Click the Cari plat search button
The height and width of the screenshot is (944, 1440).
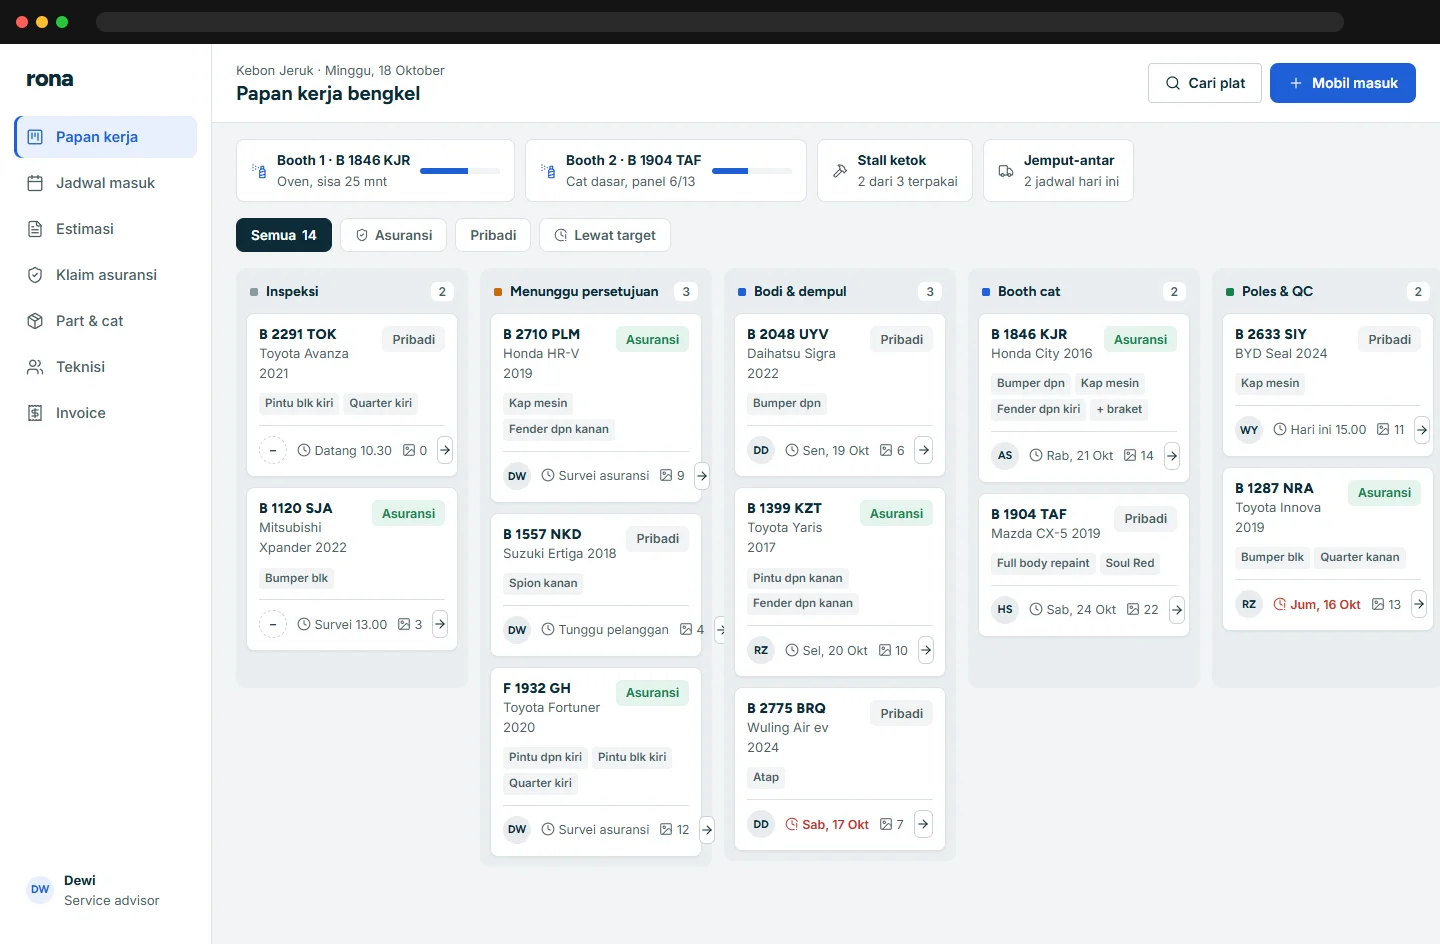1204,83
